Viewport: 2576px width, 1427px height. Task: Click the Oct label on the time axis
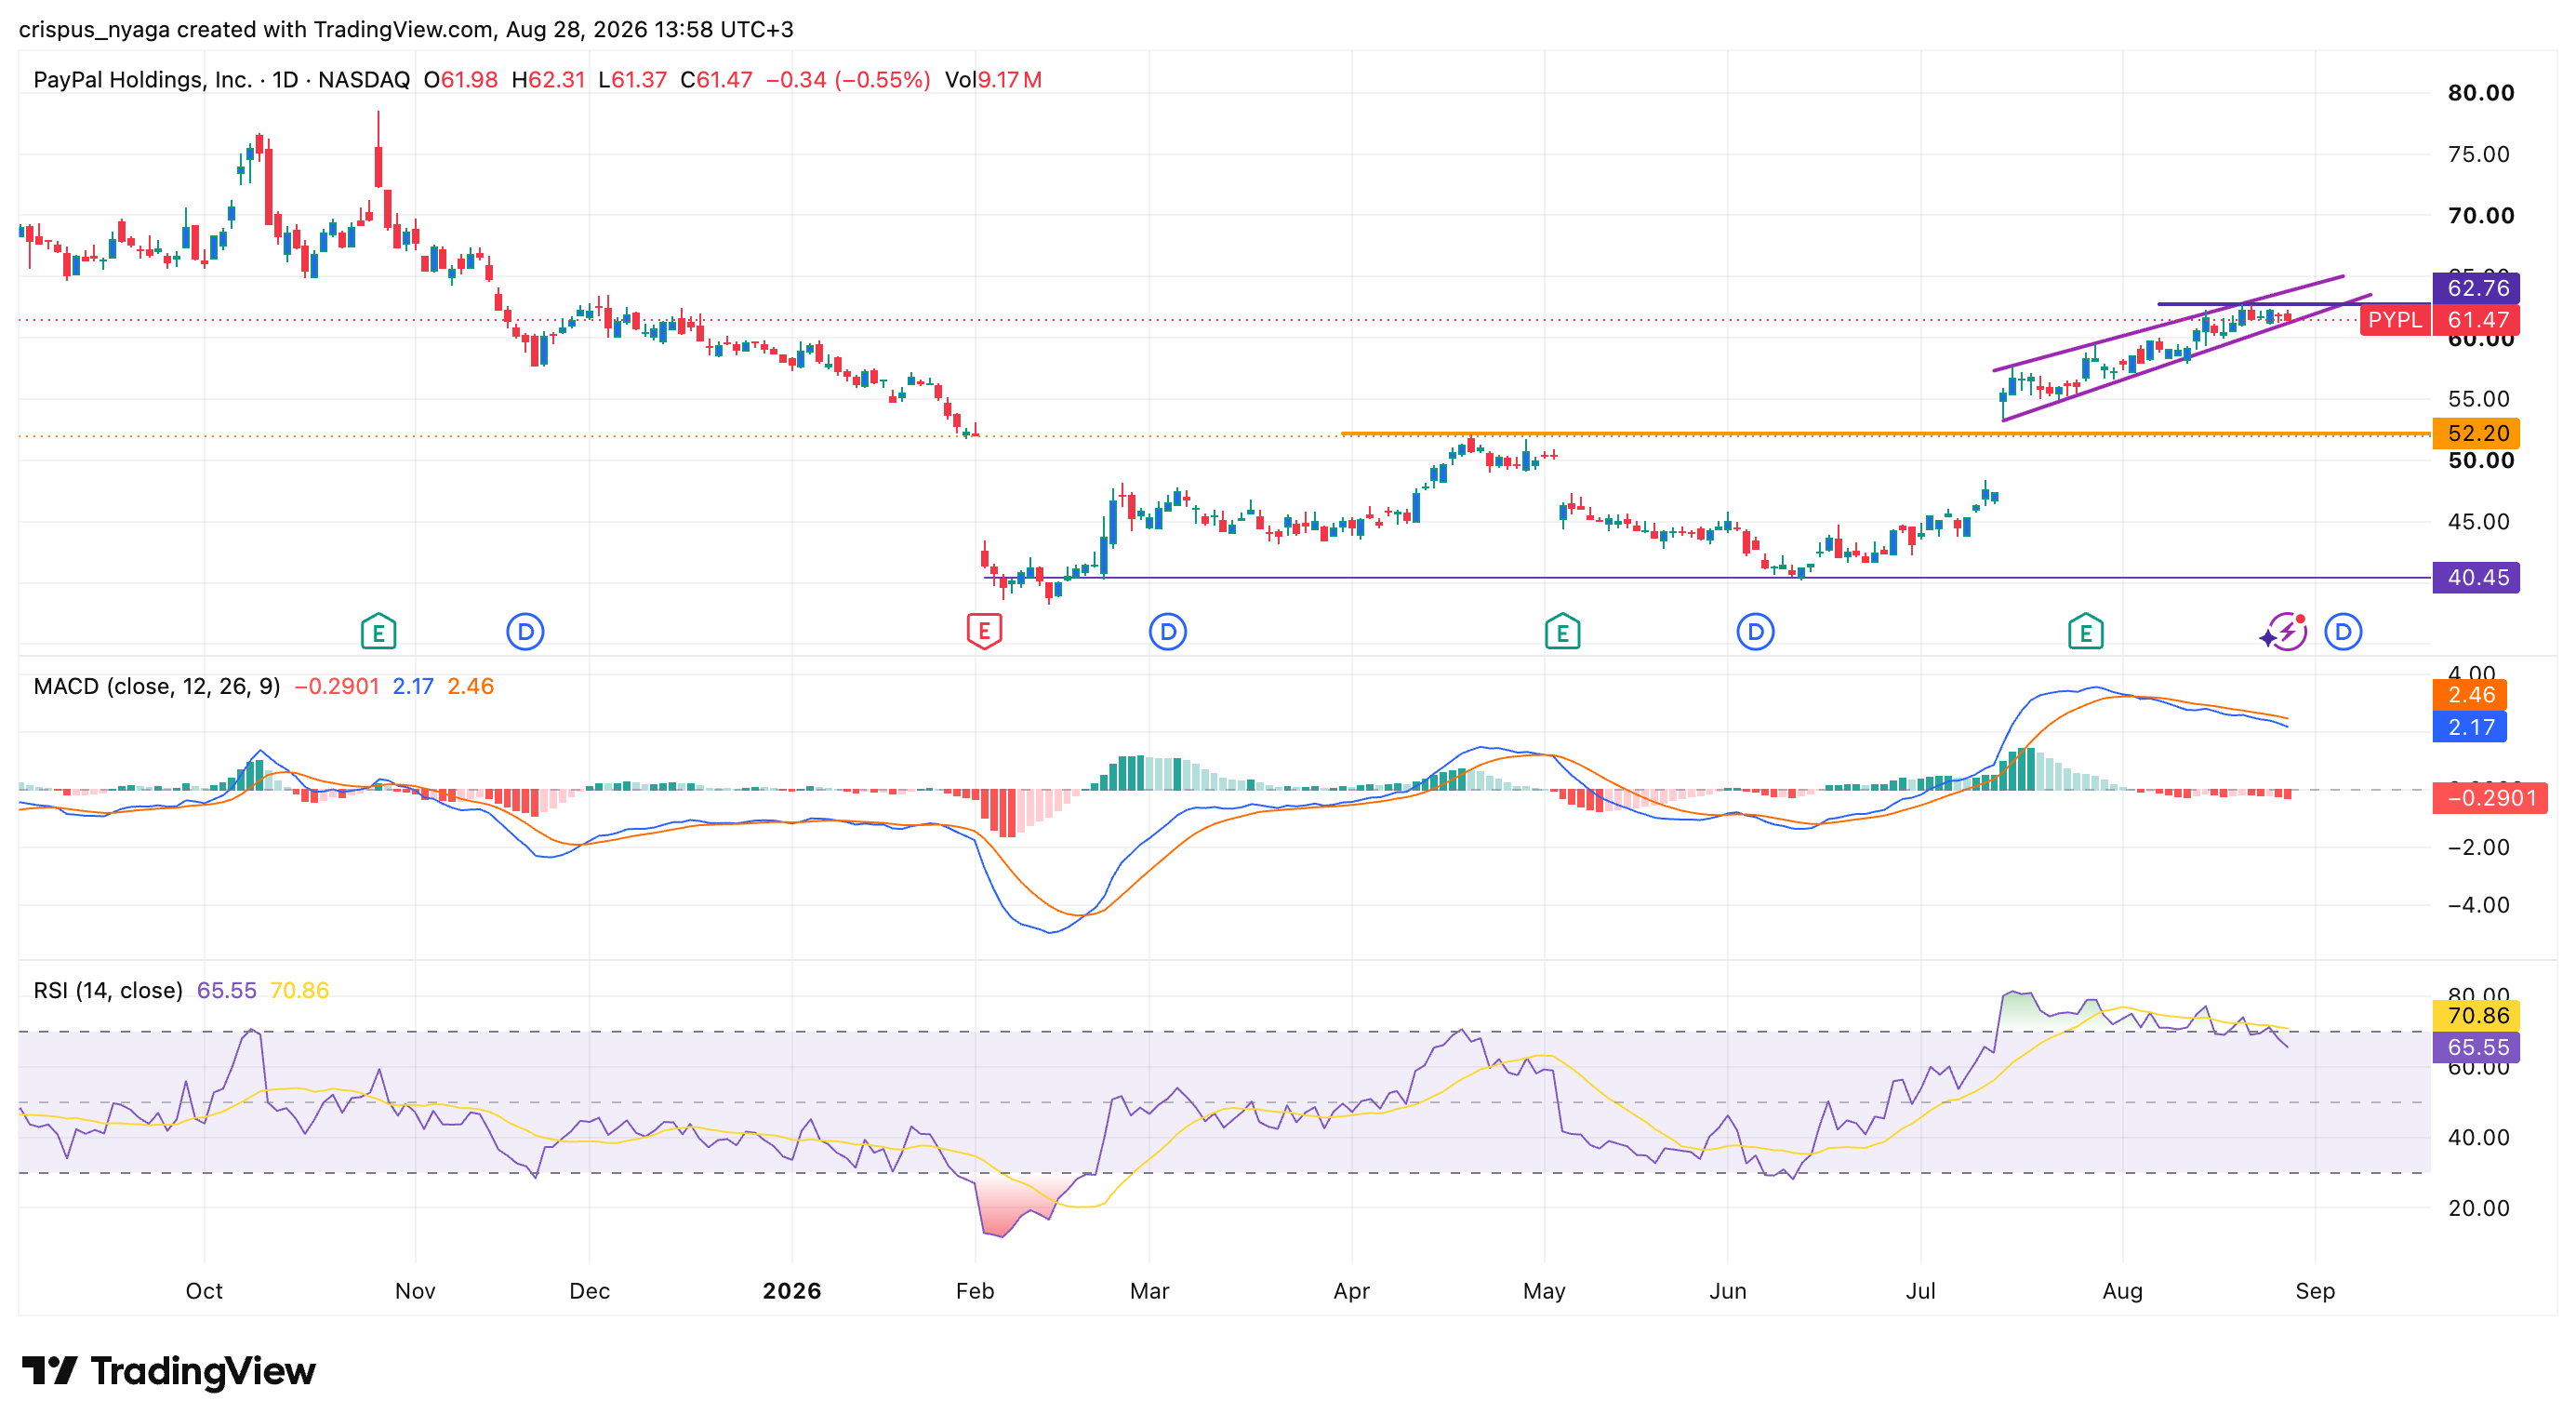point(204,1291)
